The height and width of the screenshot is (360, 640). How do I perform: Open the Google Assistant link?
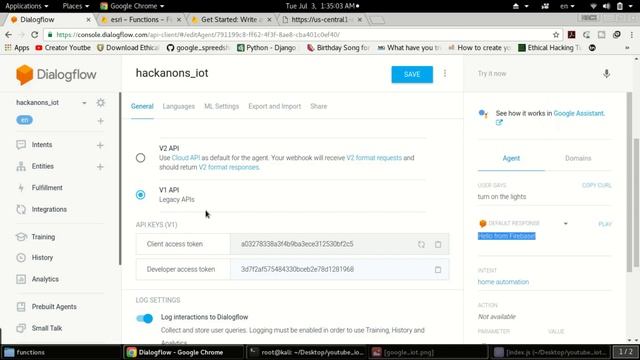579,113
